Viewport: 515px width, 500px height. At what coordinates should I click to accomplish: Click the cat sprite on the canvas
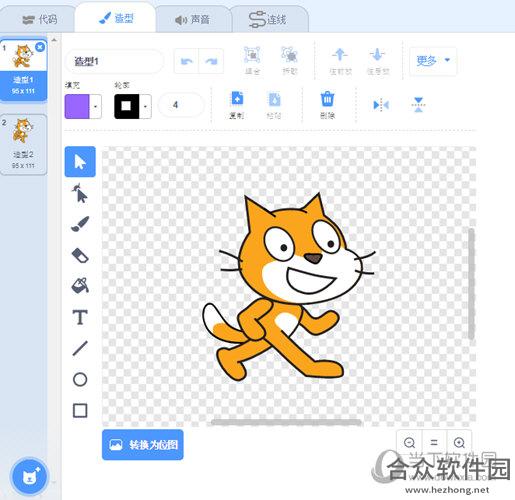click(x=289, y=287)
